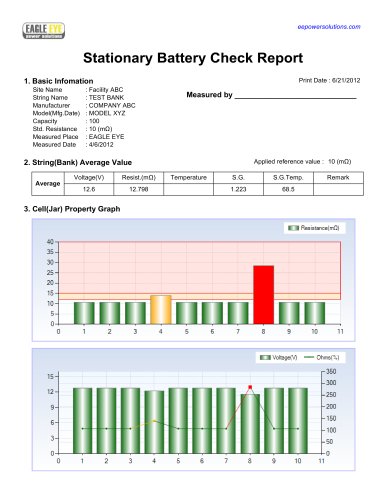Click the voltage bar for cell 10

tap(298, 421)
